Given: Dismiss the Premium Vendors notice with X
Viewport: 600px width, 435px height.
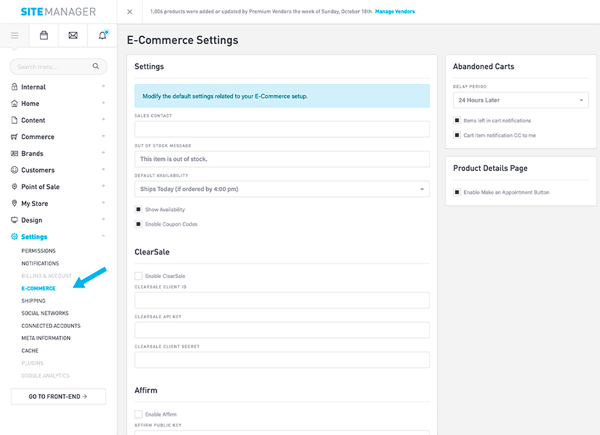Looking at the screenshot, I should pyautogui.click(x=130, y=11).
